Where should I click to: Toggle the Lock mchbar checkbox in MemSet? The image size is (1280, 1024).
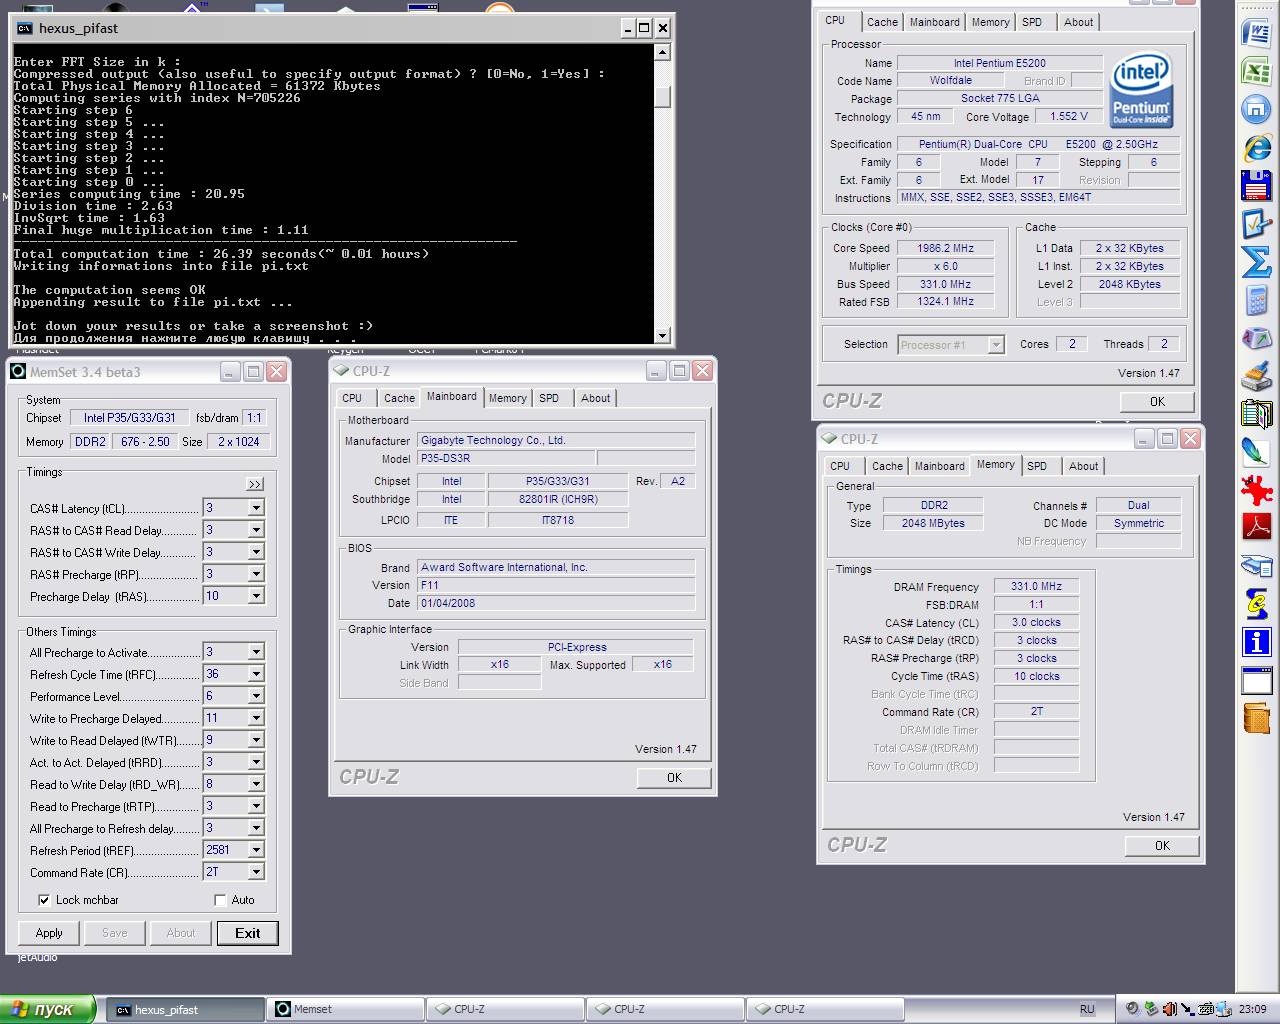pos(44,900)
